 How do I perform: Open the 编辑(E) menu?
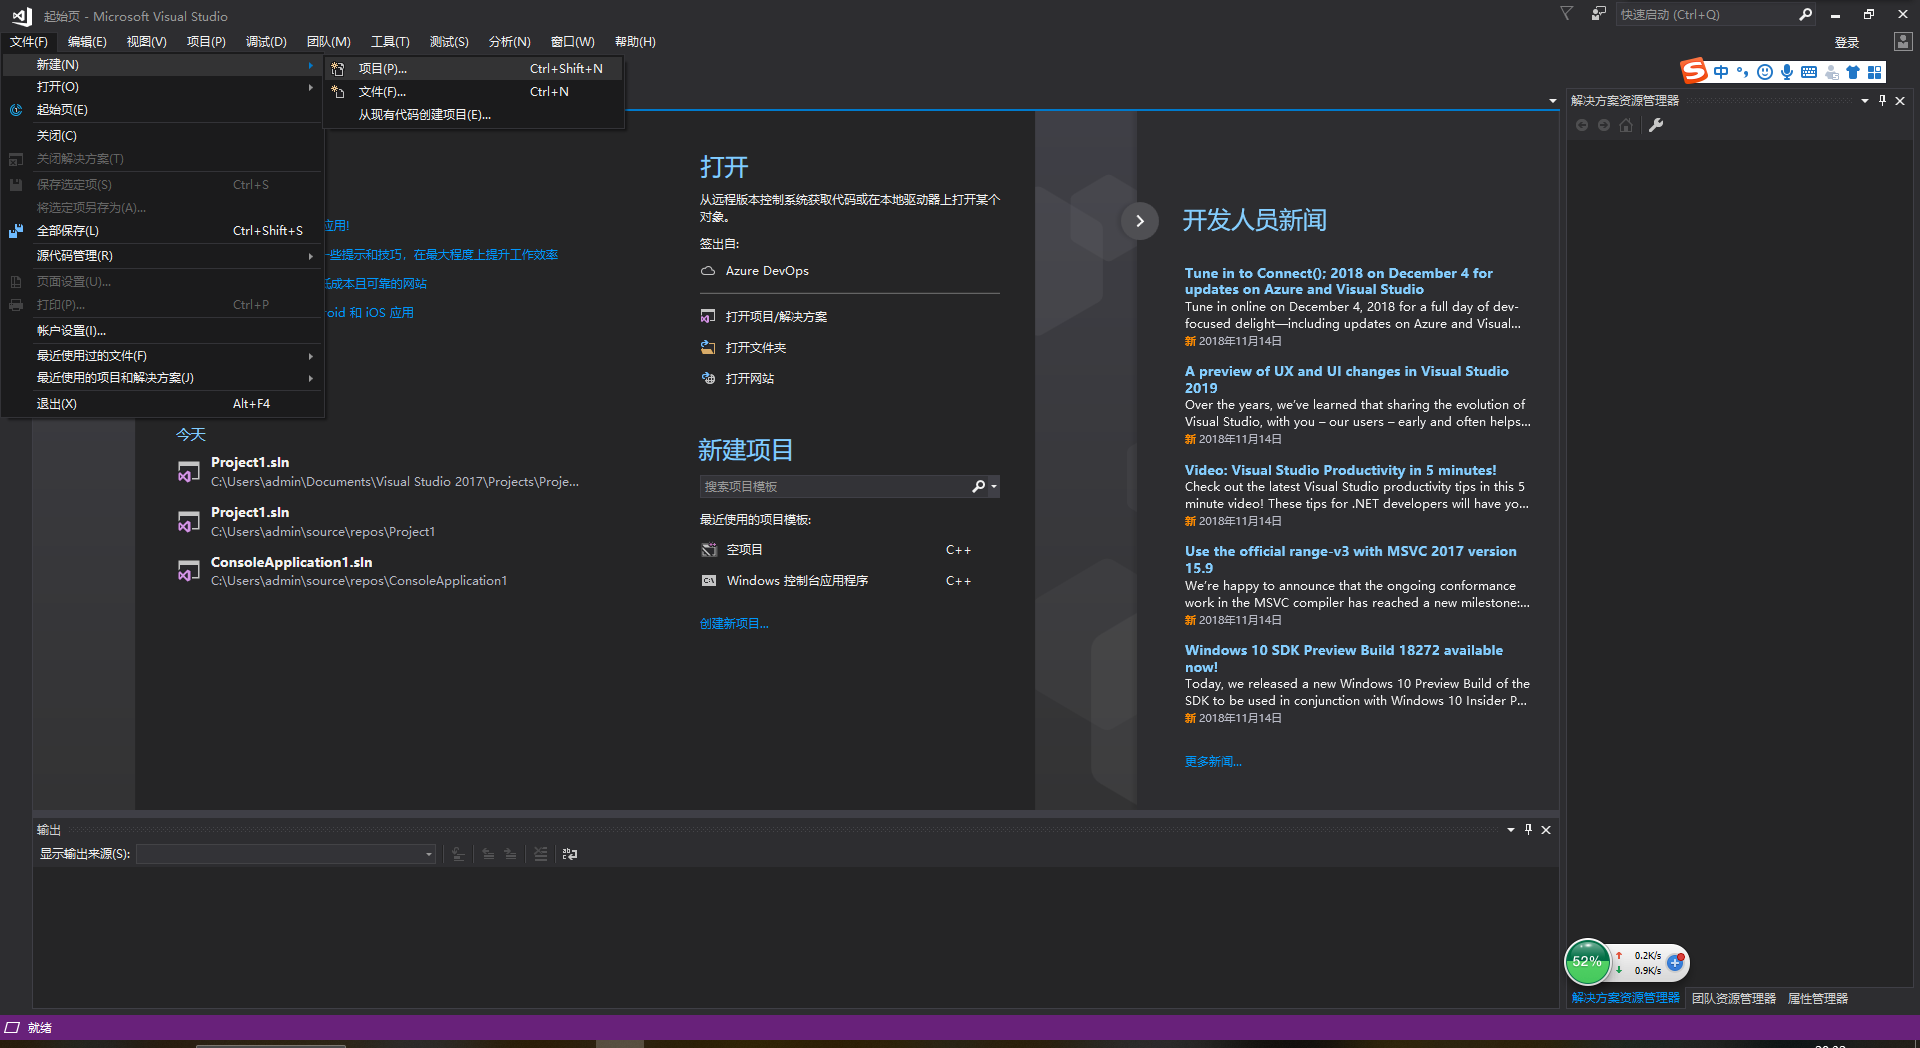point(87,41)
